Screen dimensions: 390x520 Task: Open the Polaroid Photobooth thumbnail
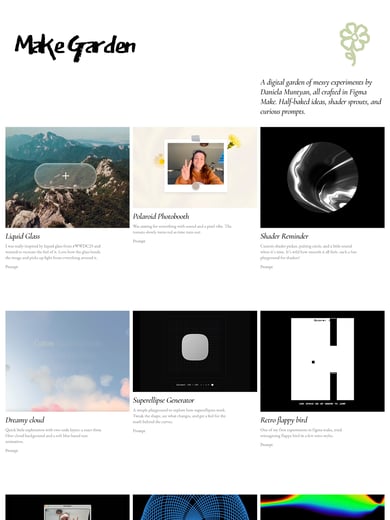pos(195,167)
